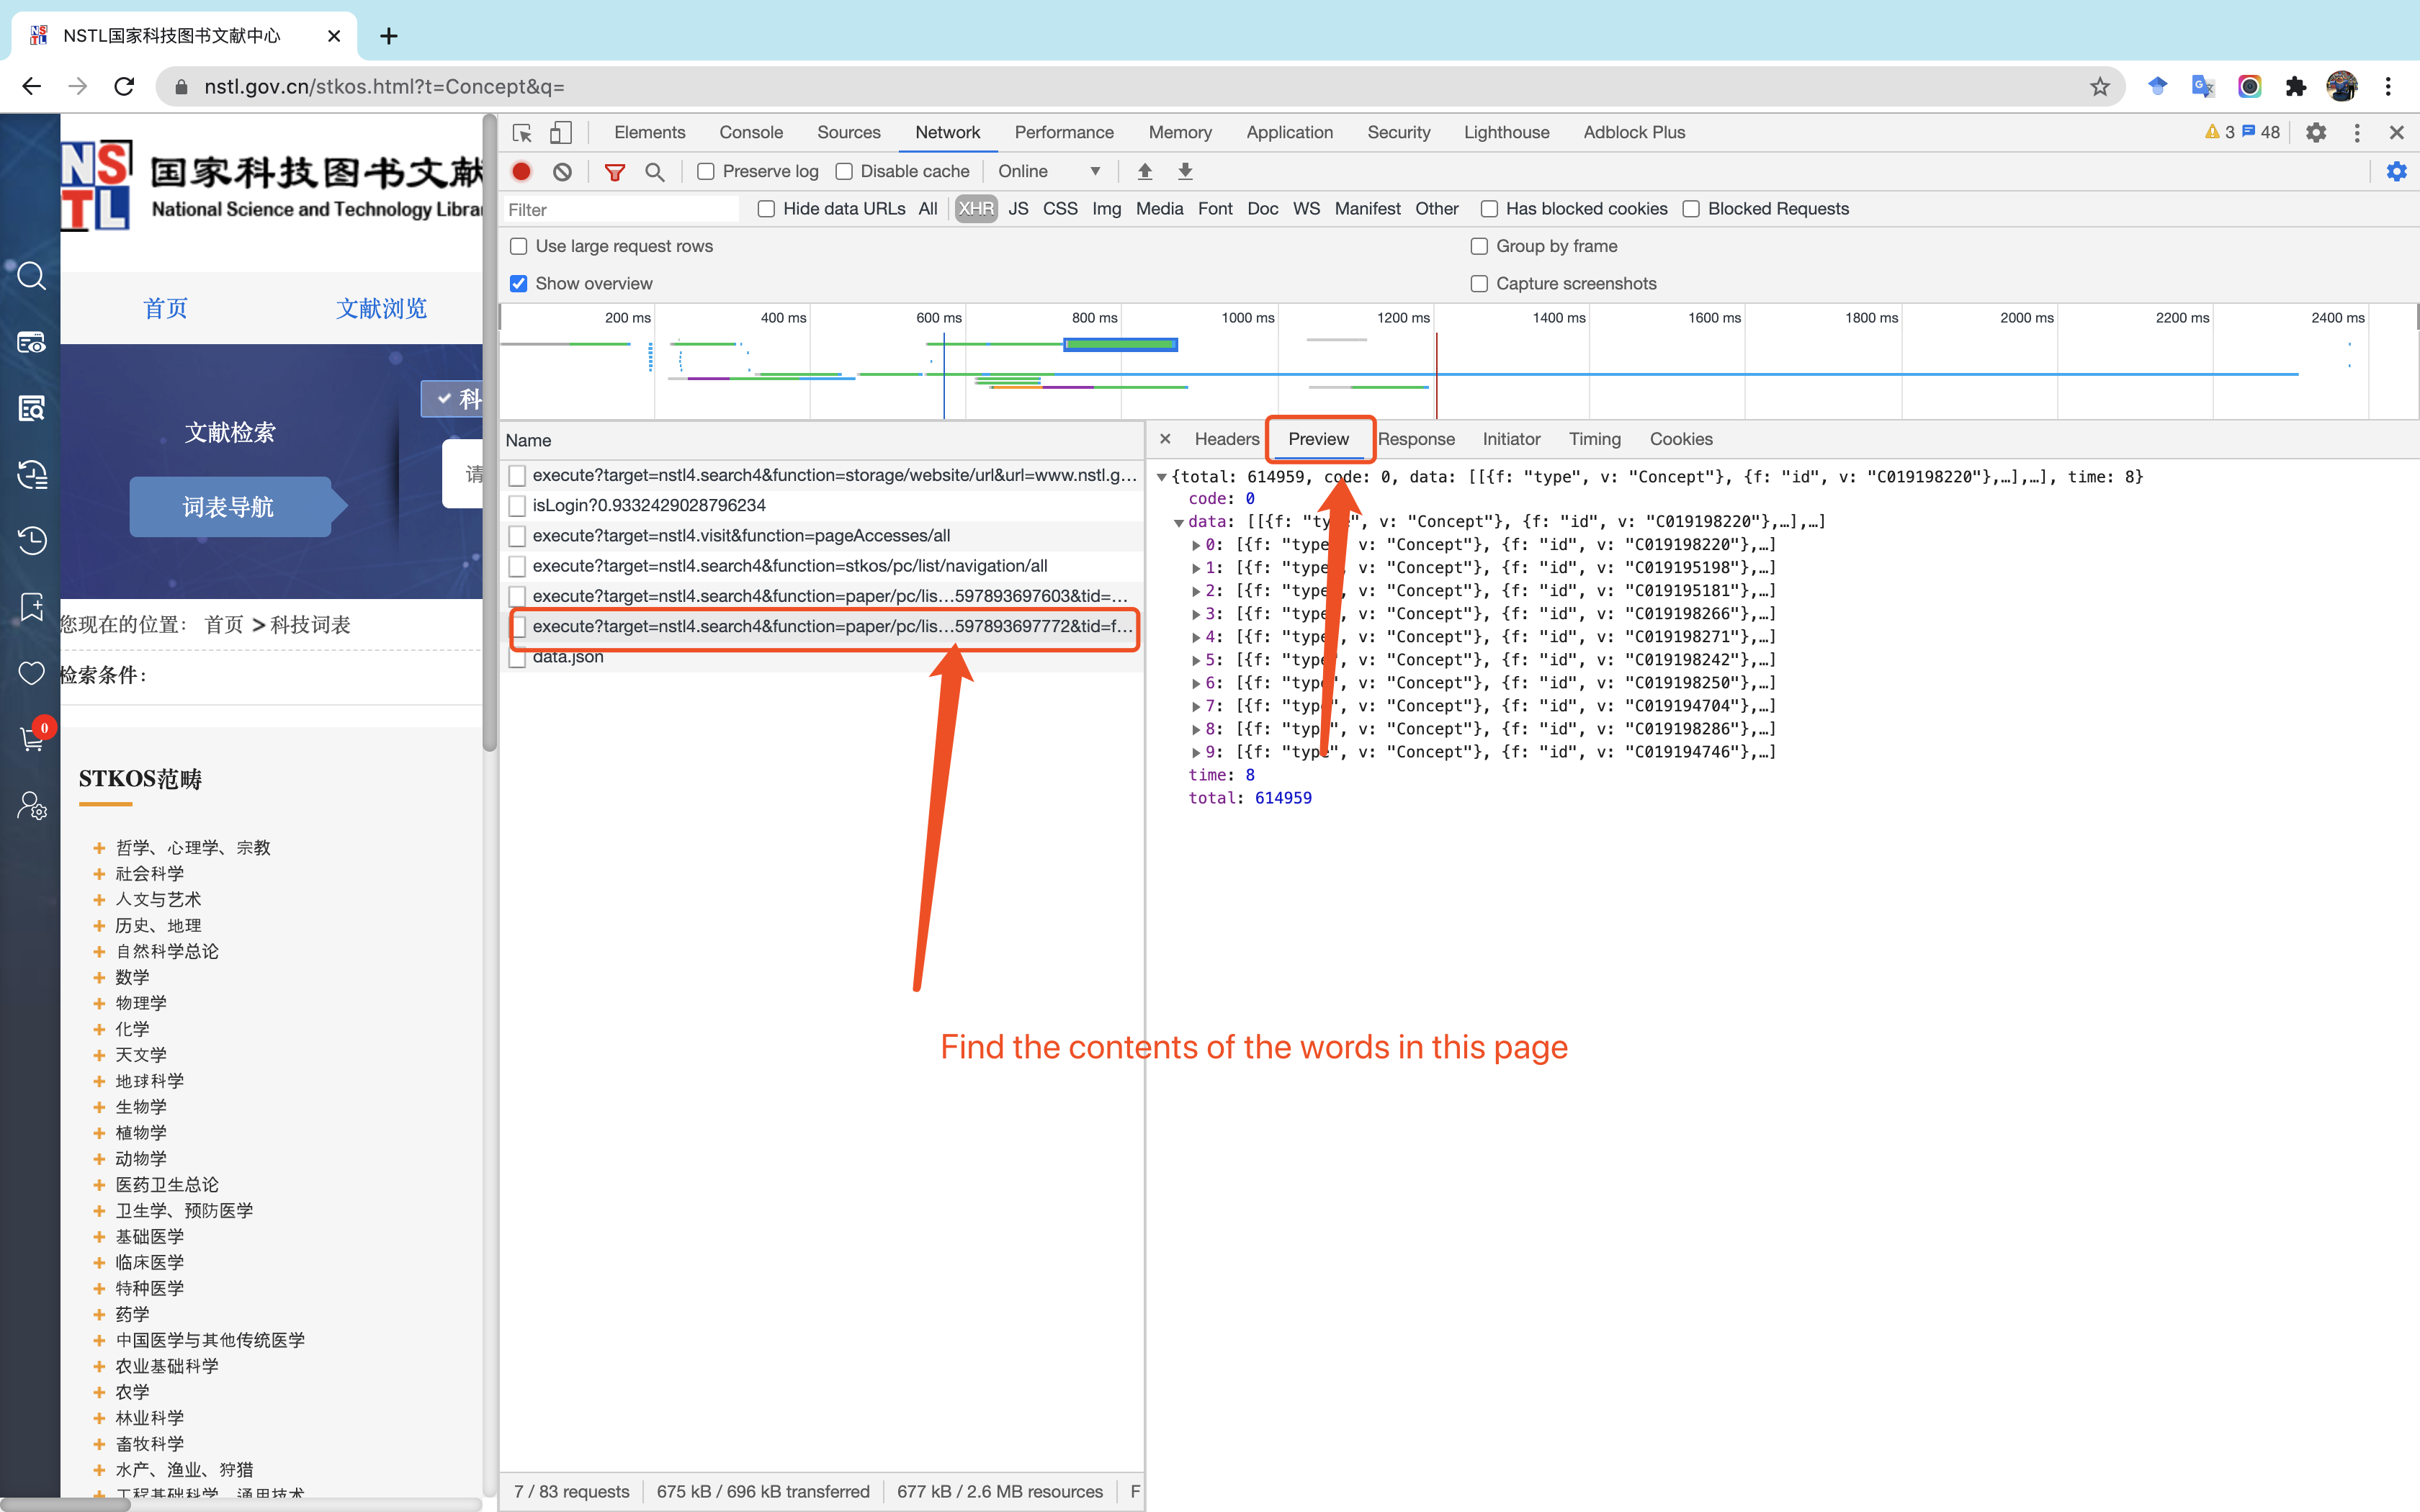Check the Disable cache option
Image resolution: width=2420 pixels, height=1512 pixels.
click(844, 171)
